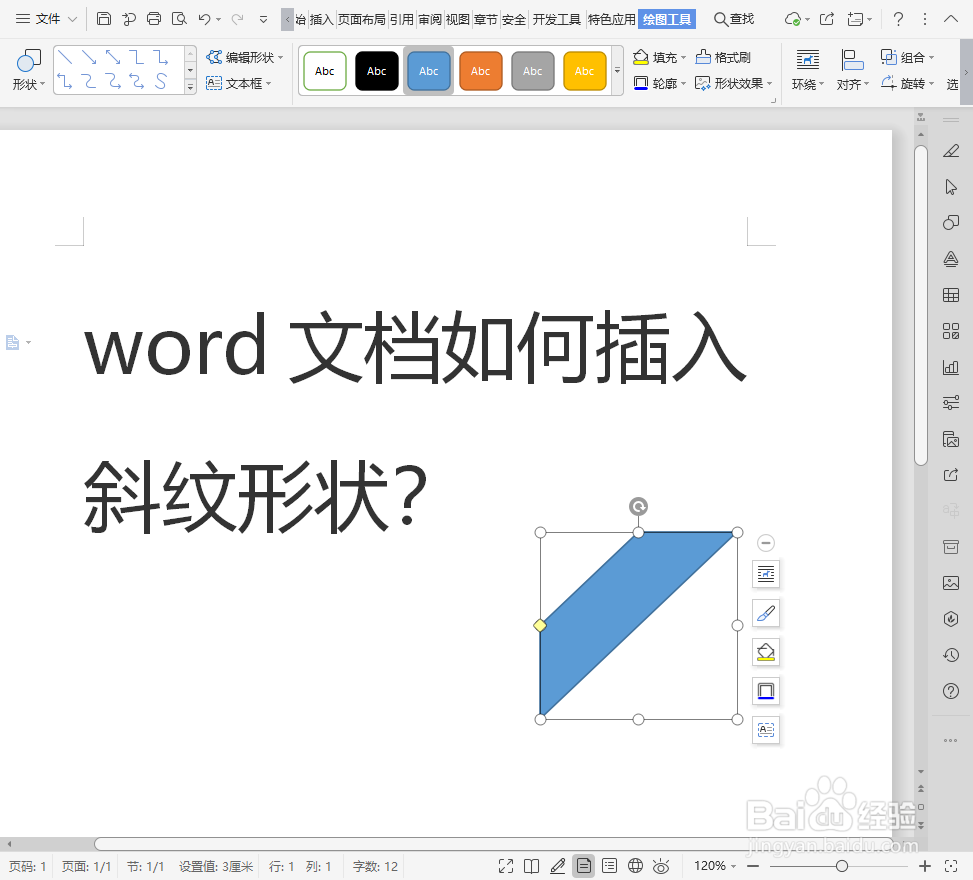Click the vertical scrollbar thumb

921,305
